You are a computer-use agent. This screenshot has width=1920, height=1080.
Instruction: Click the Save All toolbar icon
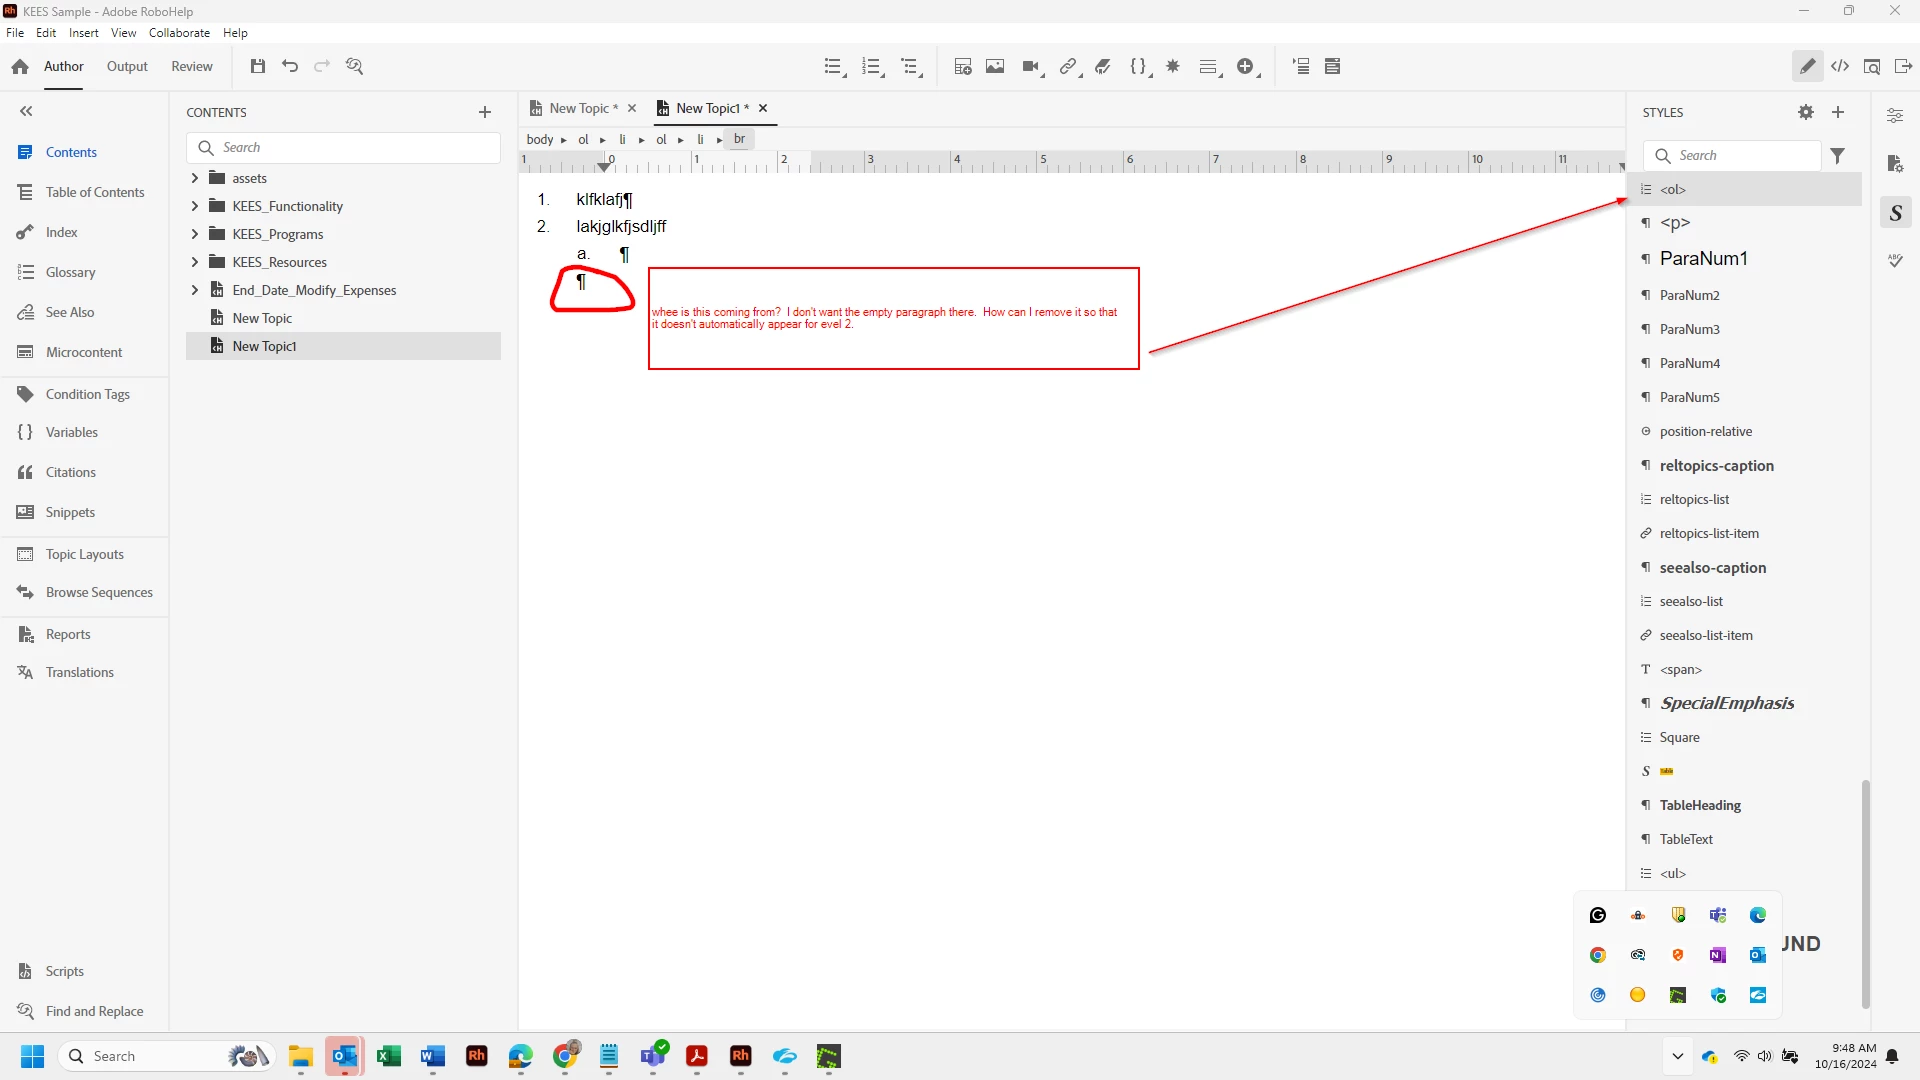pyautogui.click(x=257, y=66)
